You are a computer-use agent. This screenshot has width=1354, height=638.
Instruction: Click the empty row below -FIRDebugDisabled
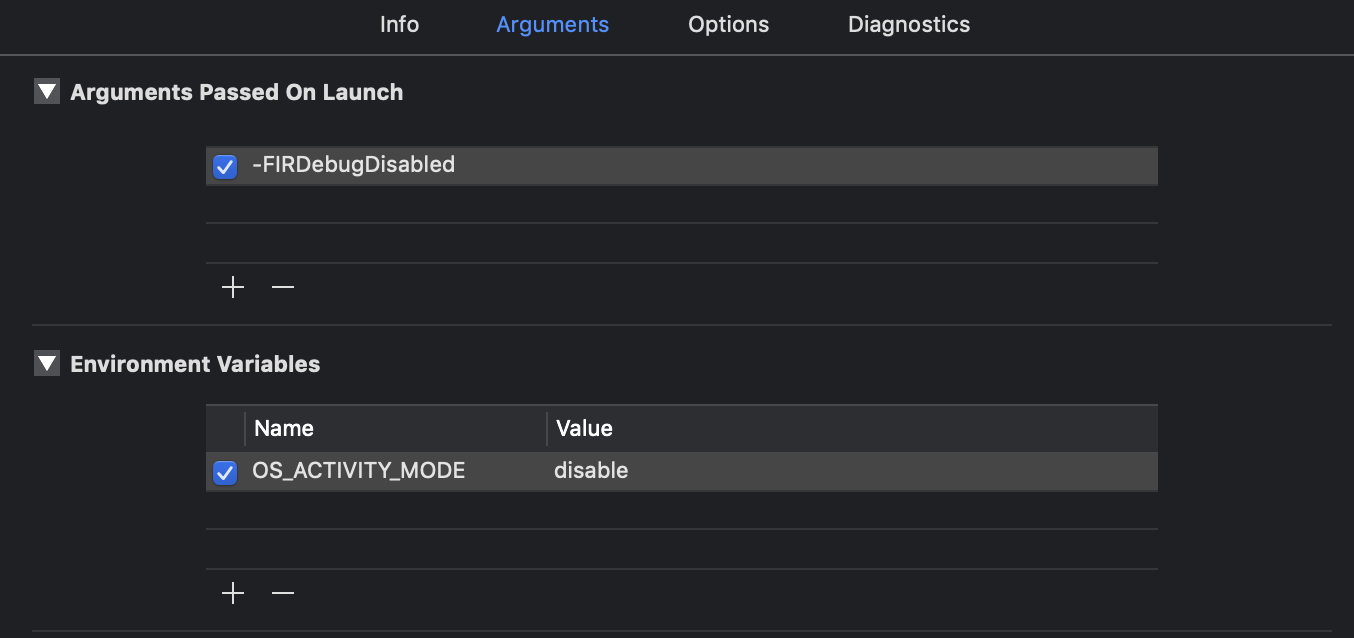coord(680,205)
